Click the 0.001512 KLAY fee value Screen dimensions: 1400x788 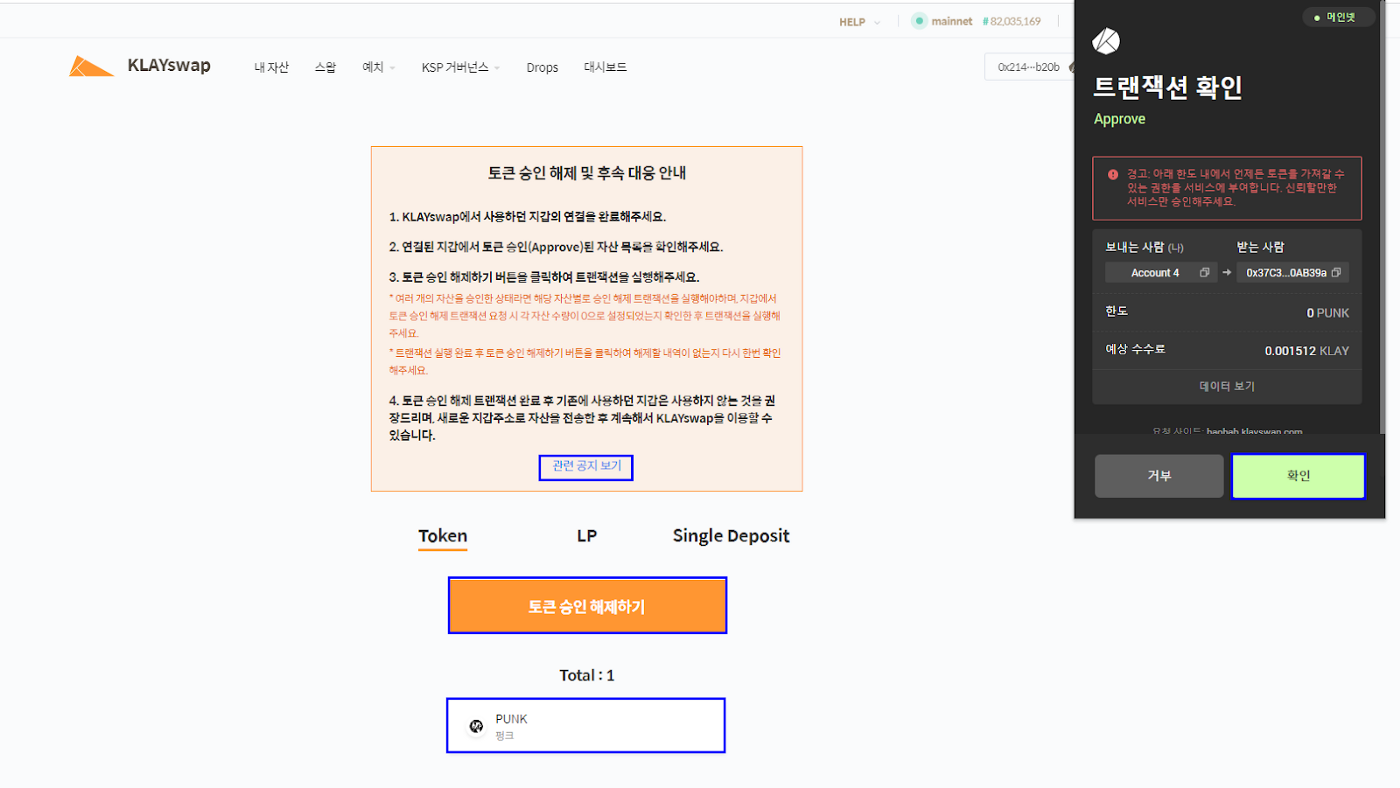tap(1307, 351)
